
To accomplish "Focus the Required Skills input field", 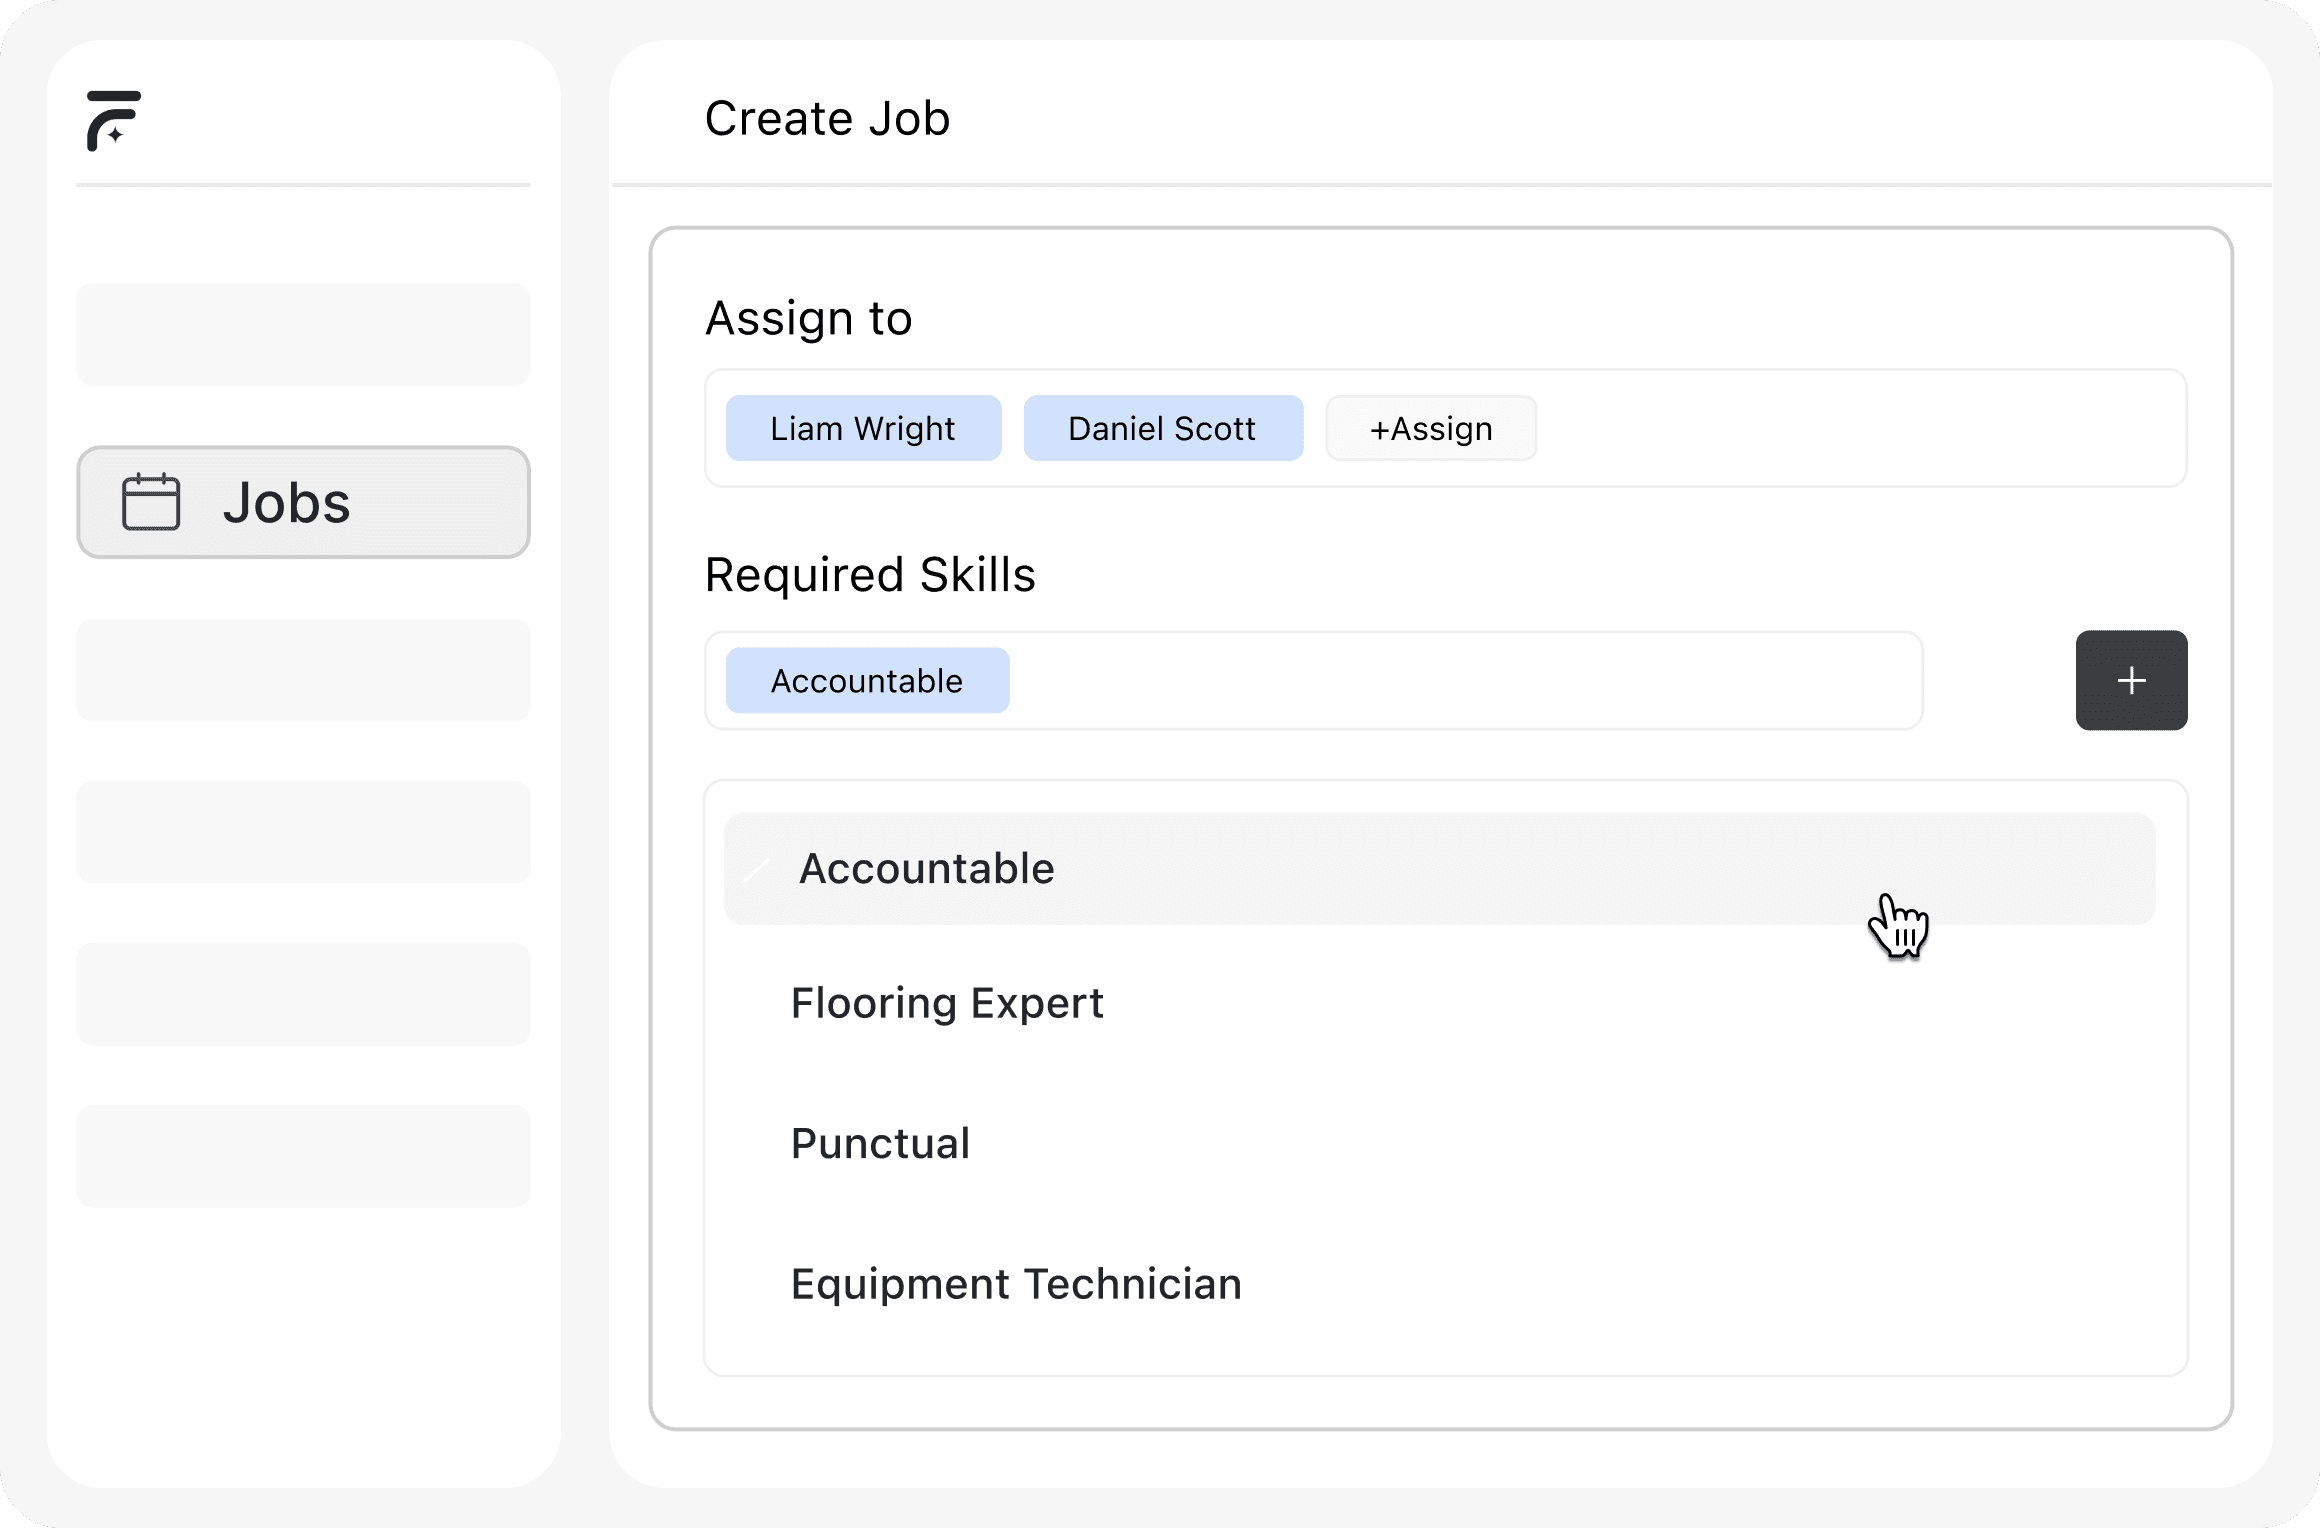I will [1460, 681].
